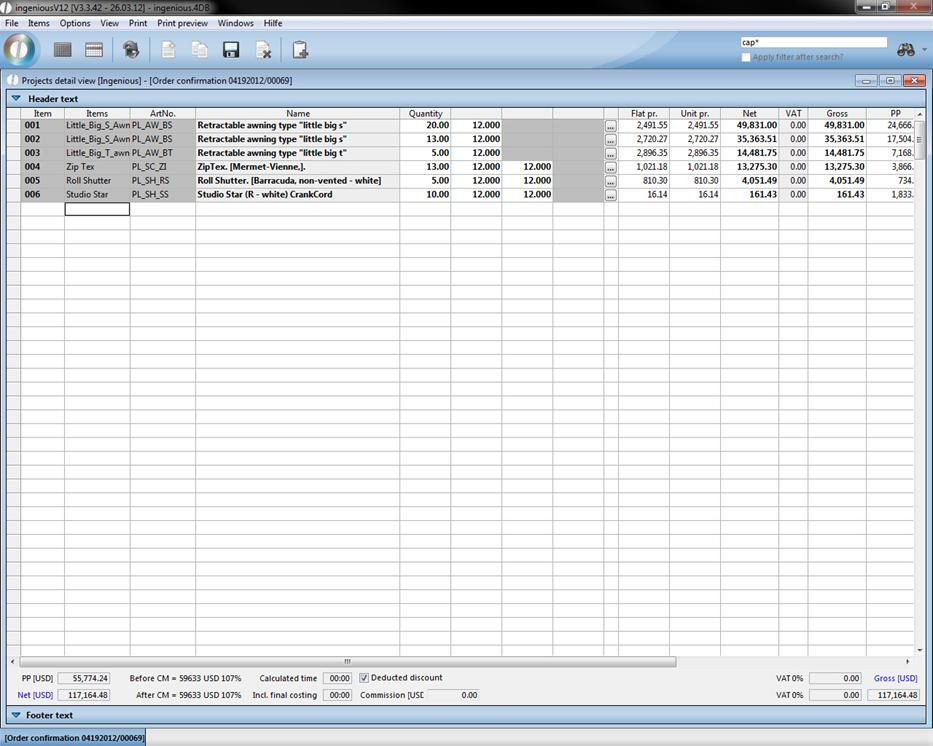The height and width of the screenshot is (746, 933).
Task: Click ellipsis button for item 004 row
Action: coord(610,168)
